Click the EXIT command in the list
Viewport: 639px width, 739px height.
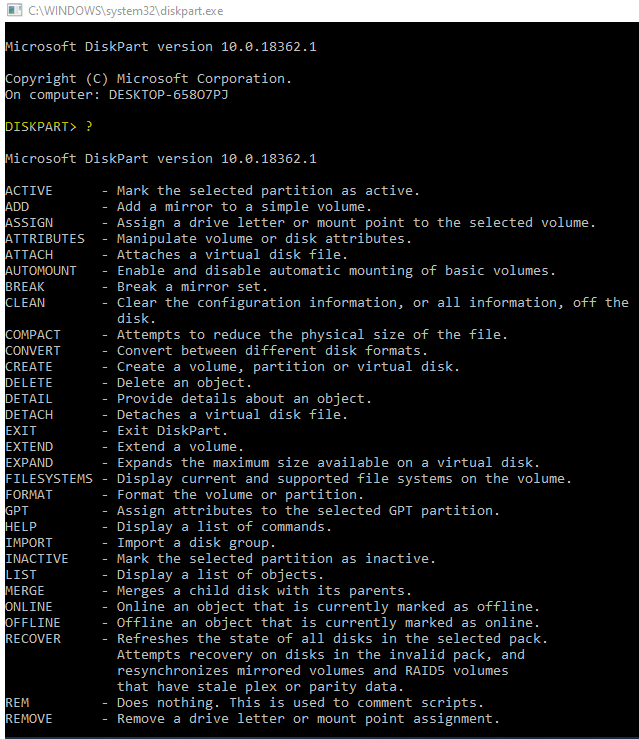[x=21, y=431]
